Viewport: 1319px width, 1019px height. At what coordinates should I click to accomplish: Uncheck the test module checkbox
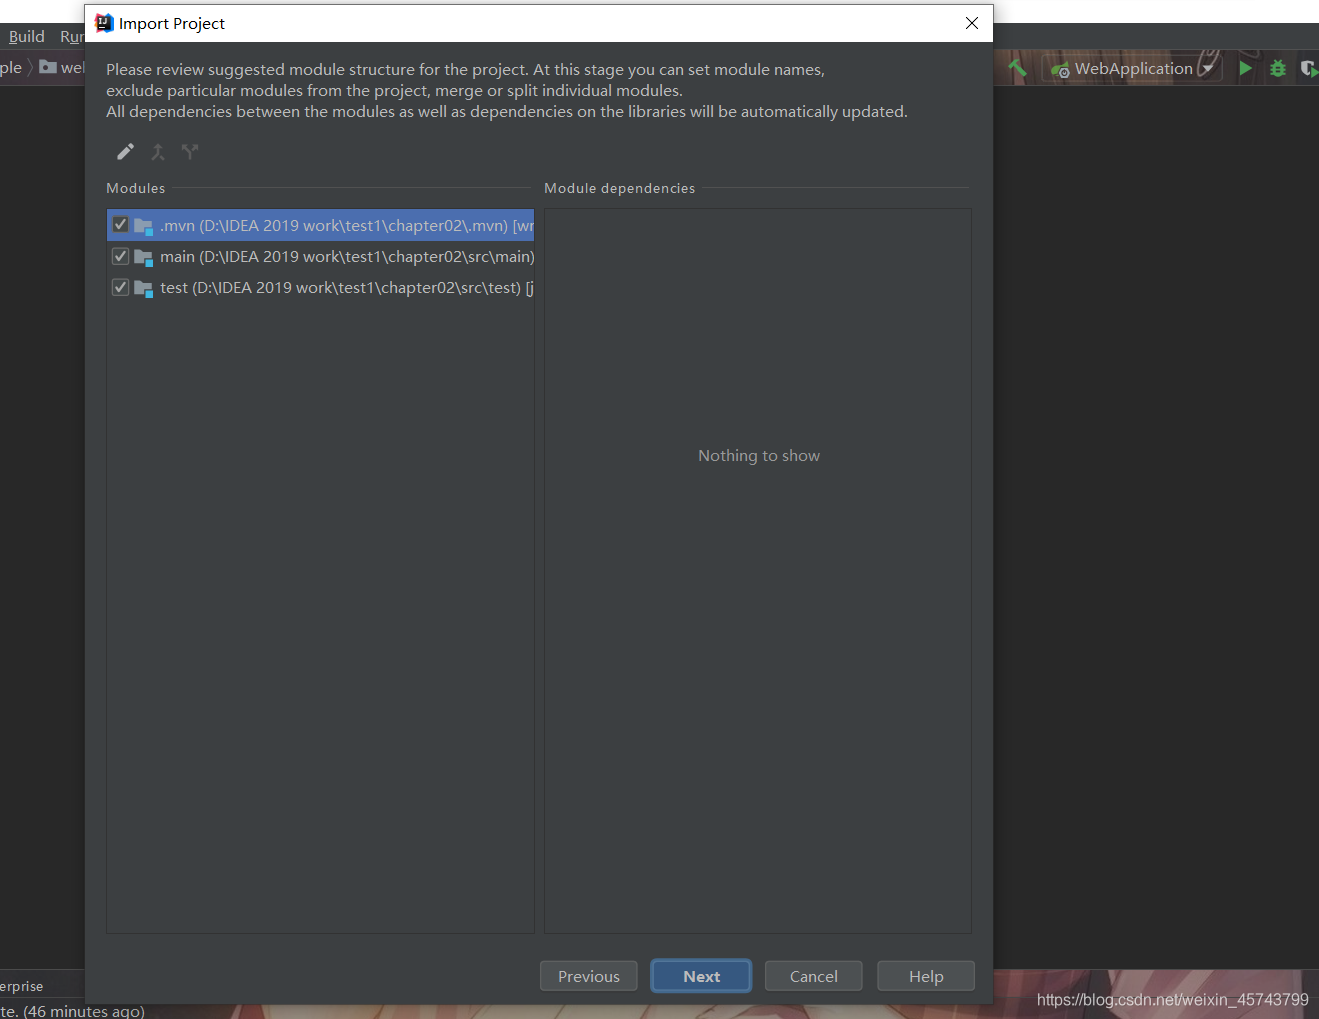pos(120,287)
